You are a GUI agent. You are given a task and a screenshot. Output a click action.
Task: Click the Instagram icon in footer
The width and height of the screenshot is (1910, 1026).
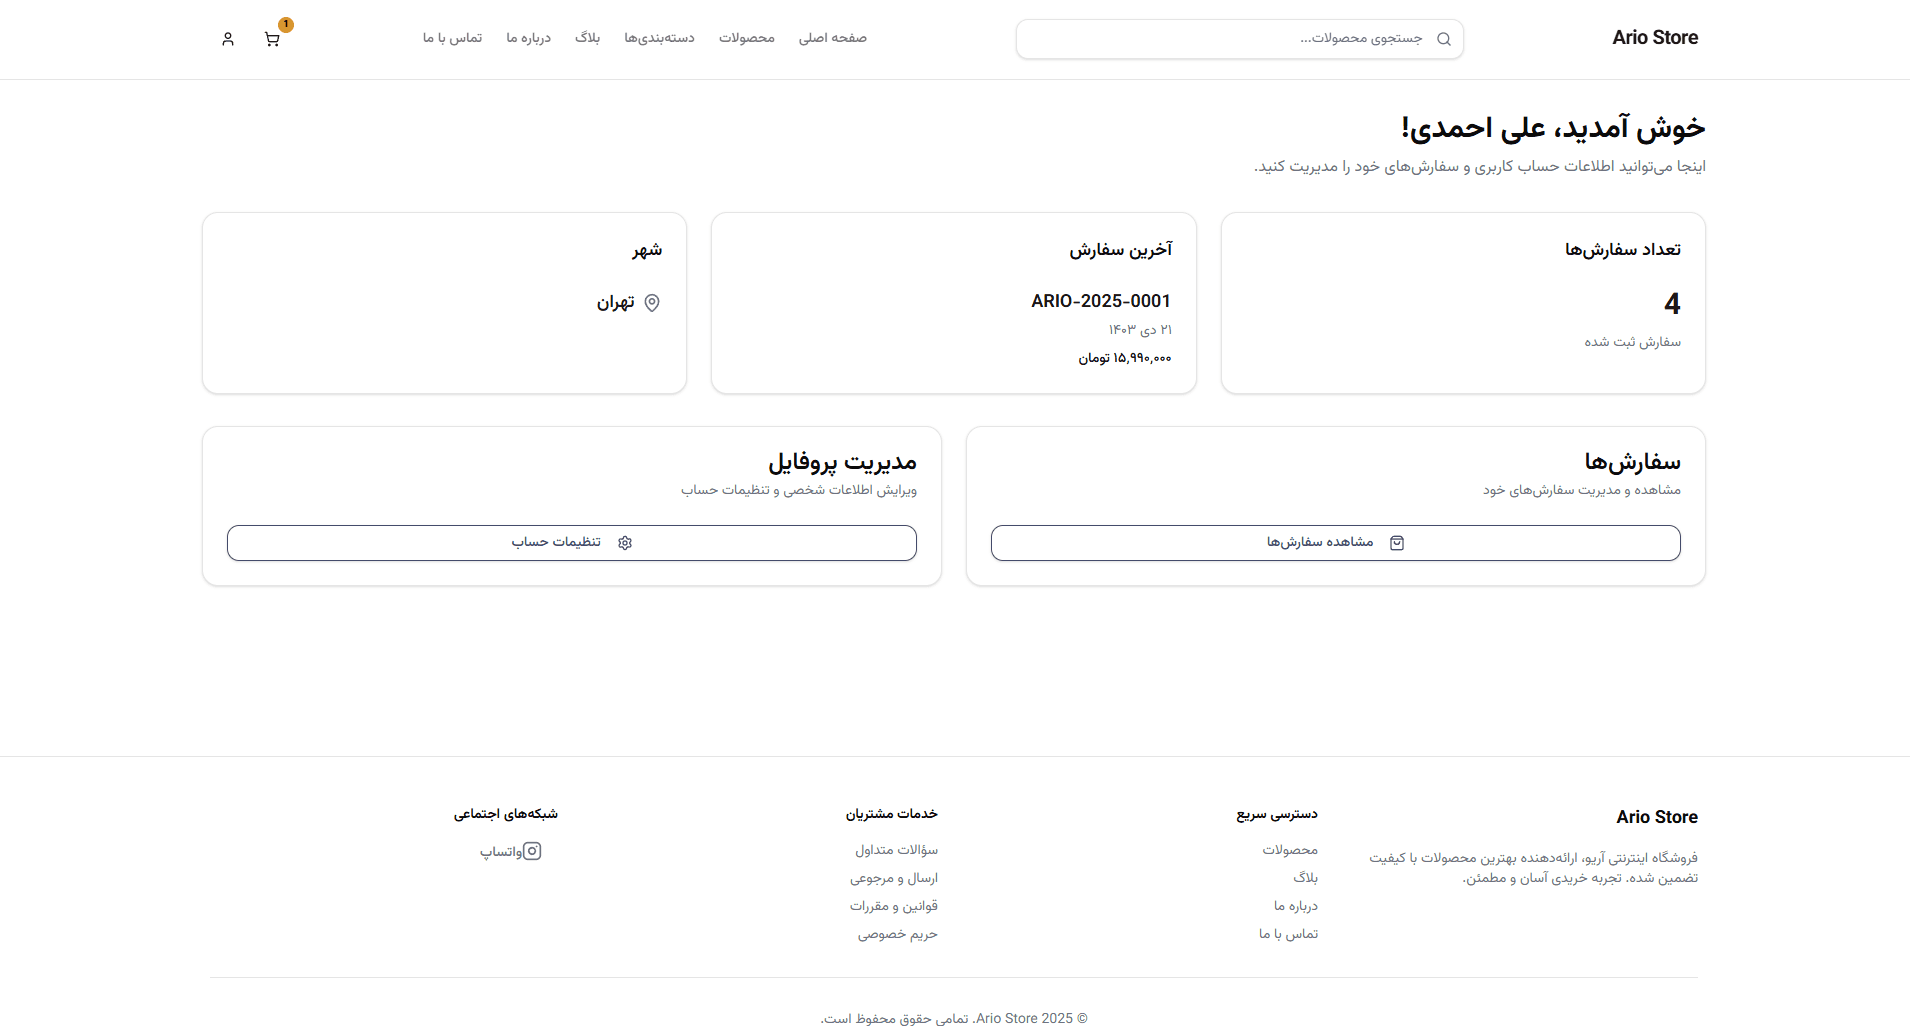[532, 851]
